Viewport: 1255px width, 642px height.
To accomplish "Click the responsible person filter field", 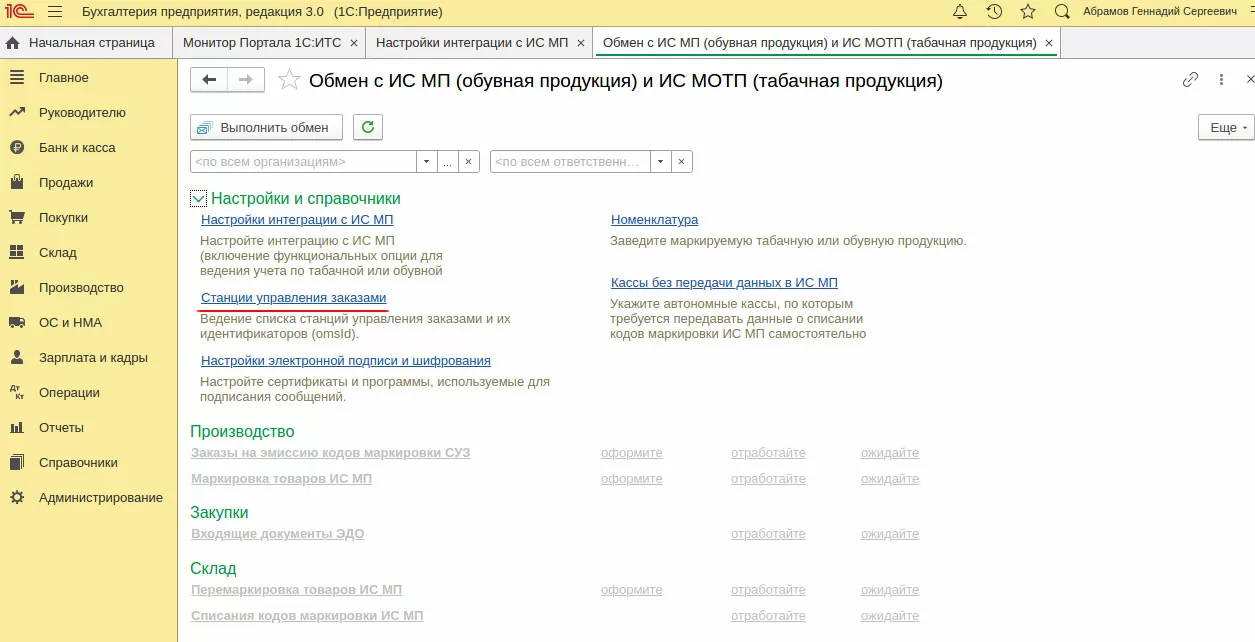I will pyautogui.click(x=570, y=162).
